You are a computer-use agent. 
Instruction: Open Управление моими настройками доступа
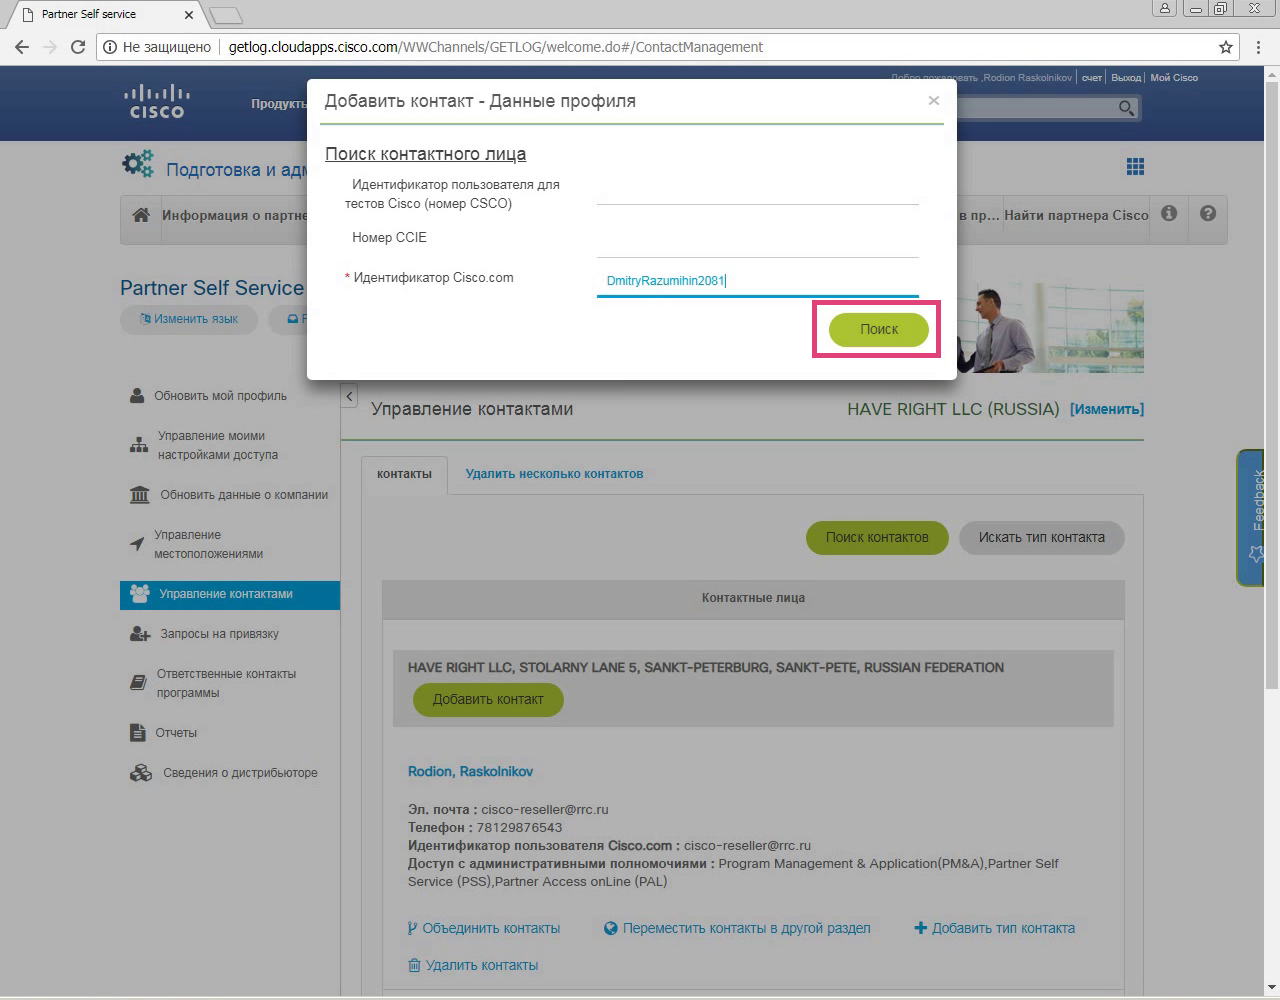pos(217,445)
